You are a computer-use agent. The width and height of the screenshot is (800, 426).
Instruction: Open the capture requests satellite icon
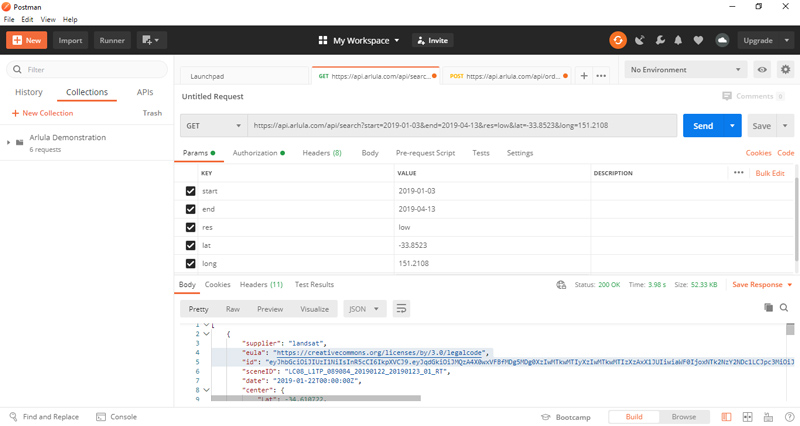(639, 40)
